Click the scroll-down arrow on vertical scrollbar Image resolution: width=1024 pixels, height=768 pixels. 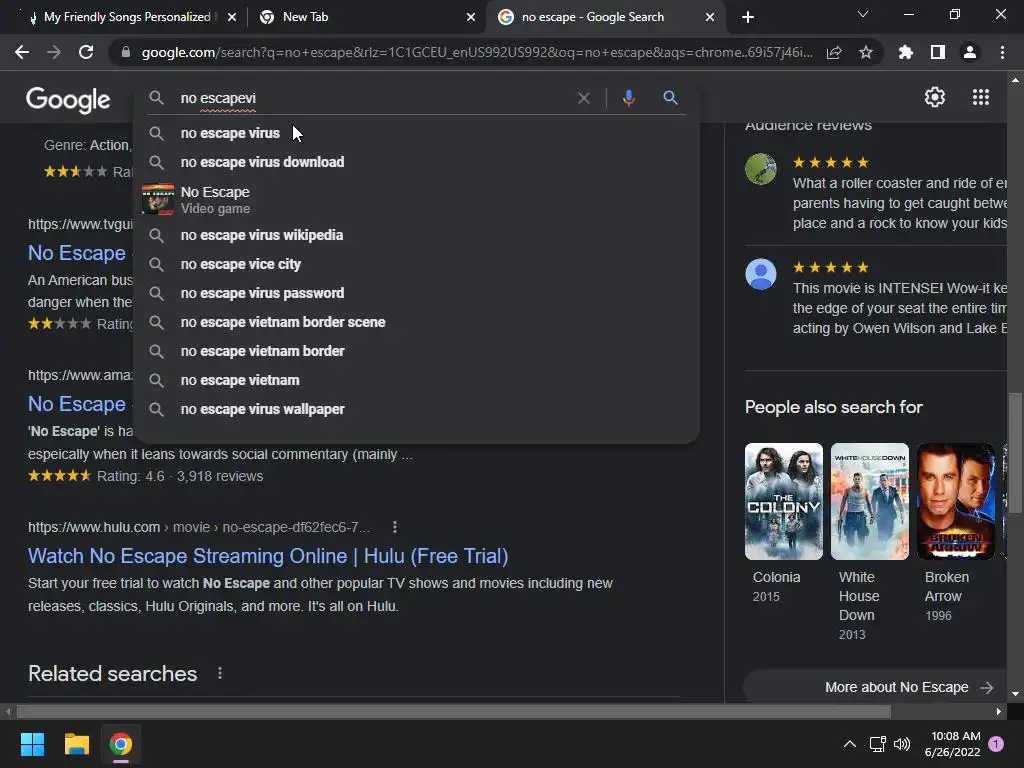(x=1015, y=694)
